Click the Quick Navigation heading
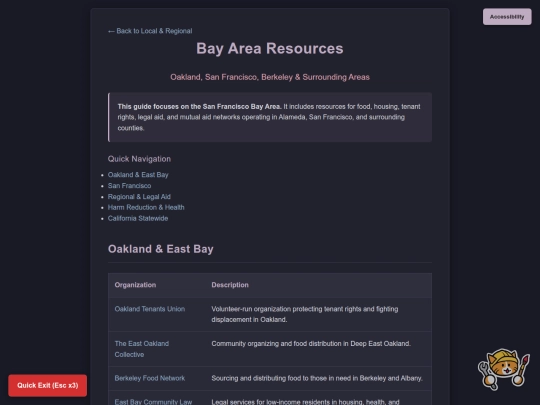Screen dimensions: 540x405 139,159
